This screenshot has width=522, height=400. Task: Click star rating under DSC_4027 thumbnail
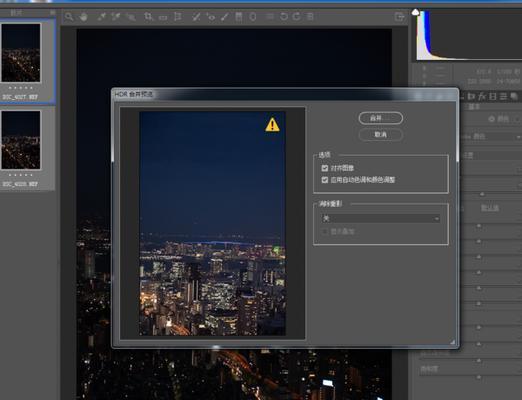(x=21, y=88)
